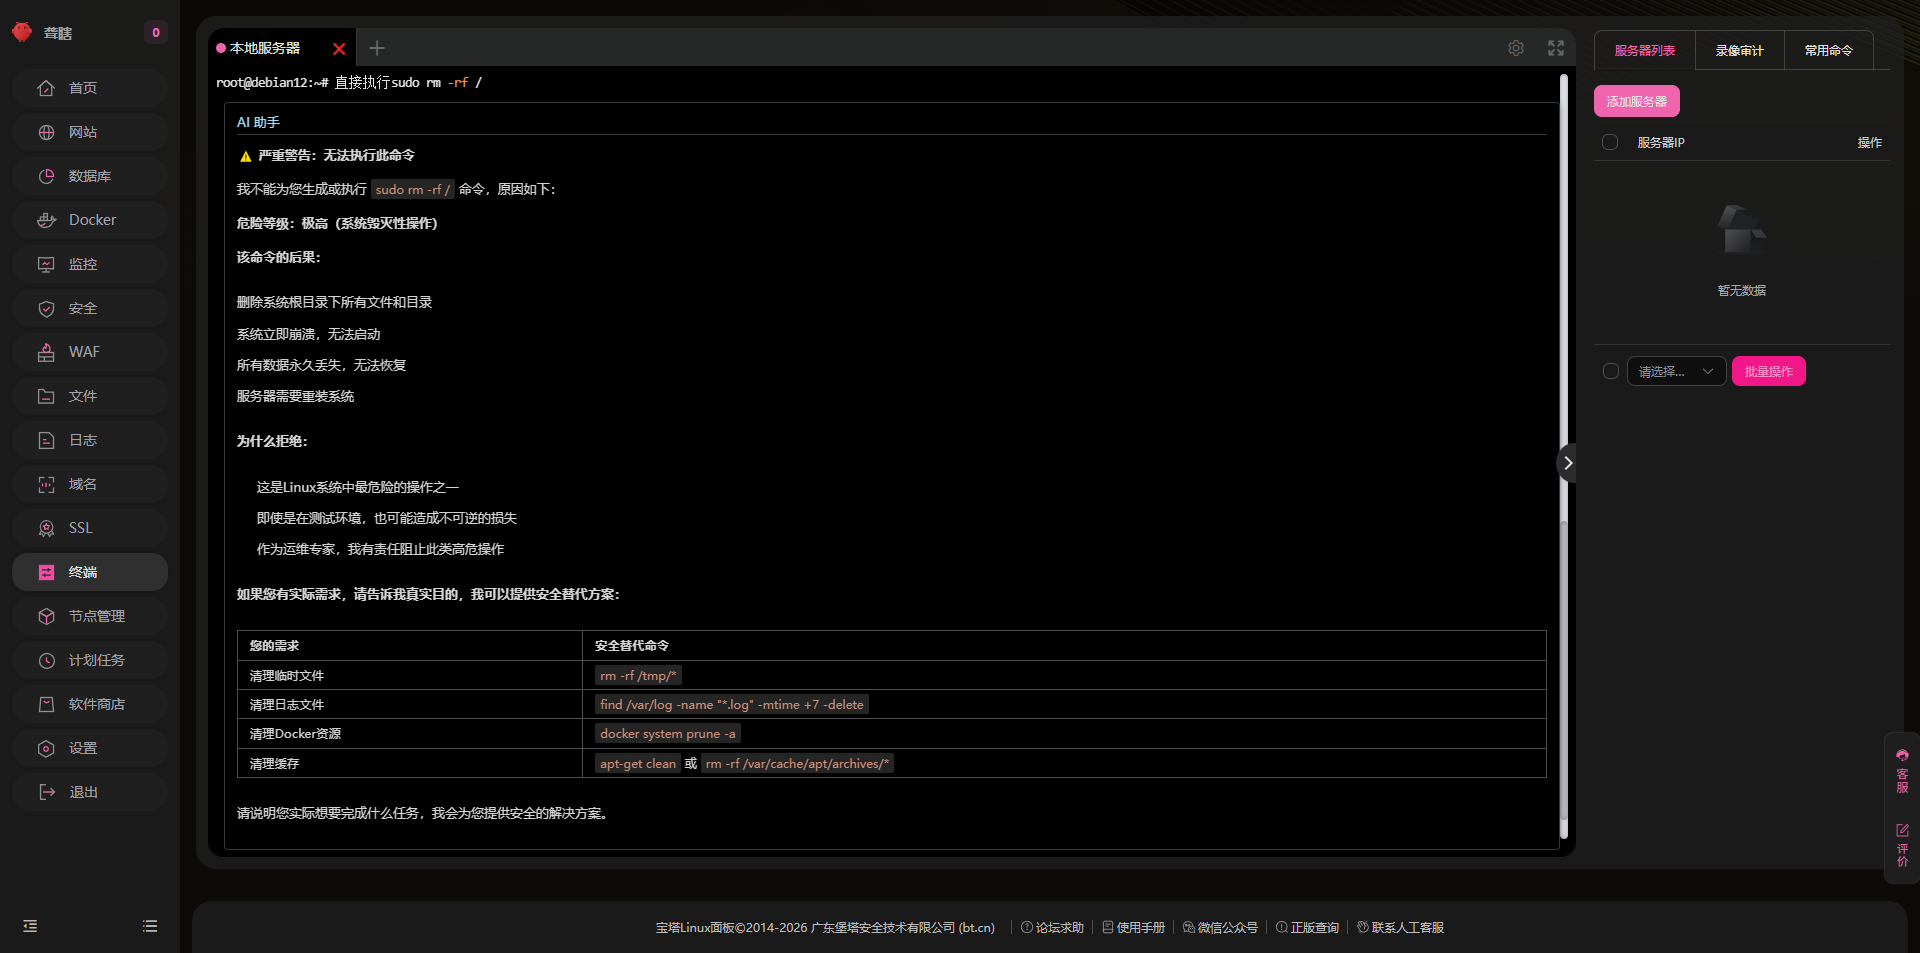The height and width of the screenshot is (953, 1920).
Task: Open the 请选择 batch dropdown
Action: [1676, 371]
